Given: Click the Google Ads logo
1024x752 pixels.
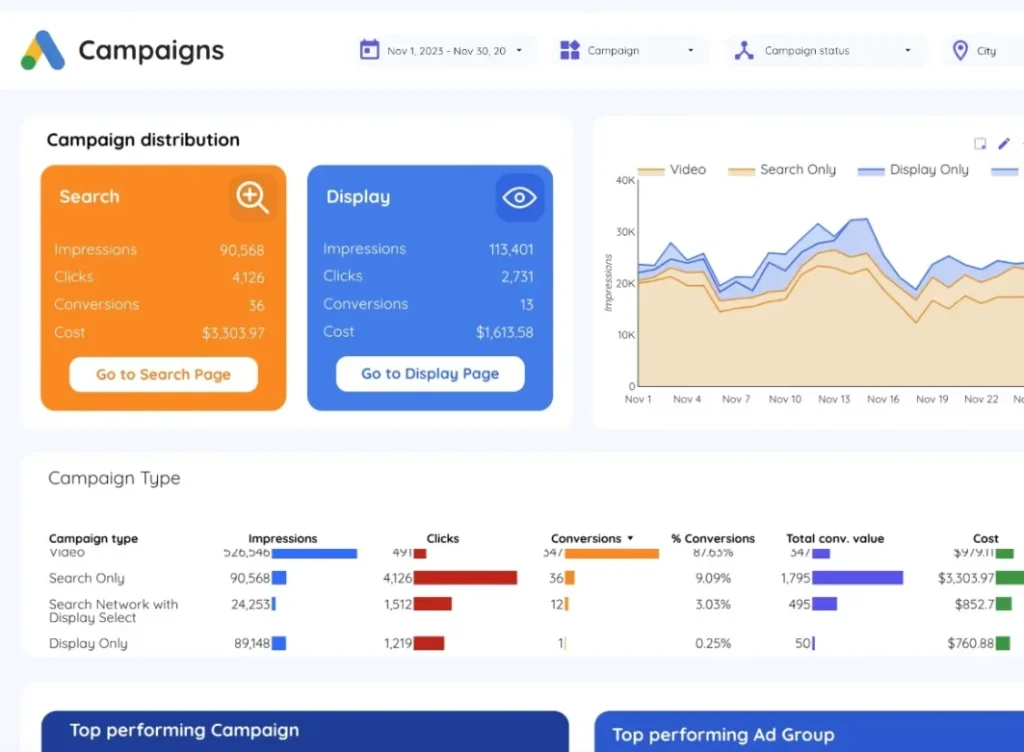Looking at the screenshot, I should (x=43, y=50).
